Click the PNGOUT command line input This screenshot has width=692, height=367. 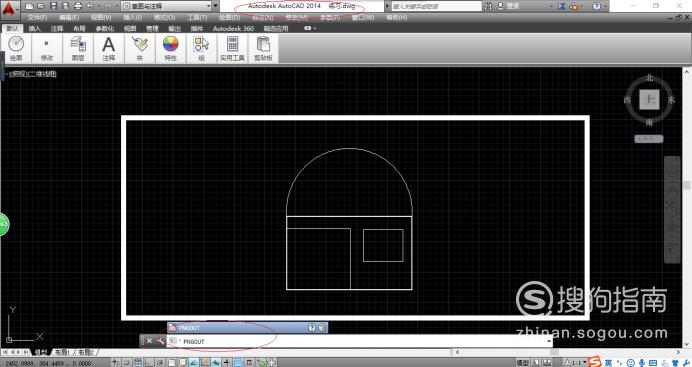[359, 341]
